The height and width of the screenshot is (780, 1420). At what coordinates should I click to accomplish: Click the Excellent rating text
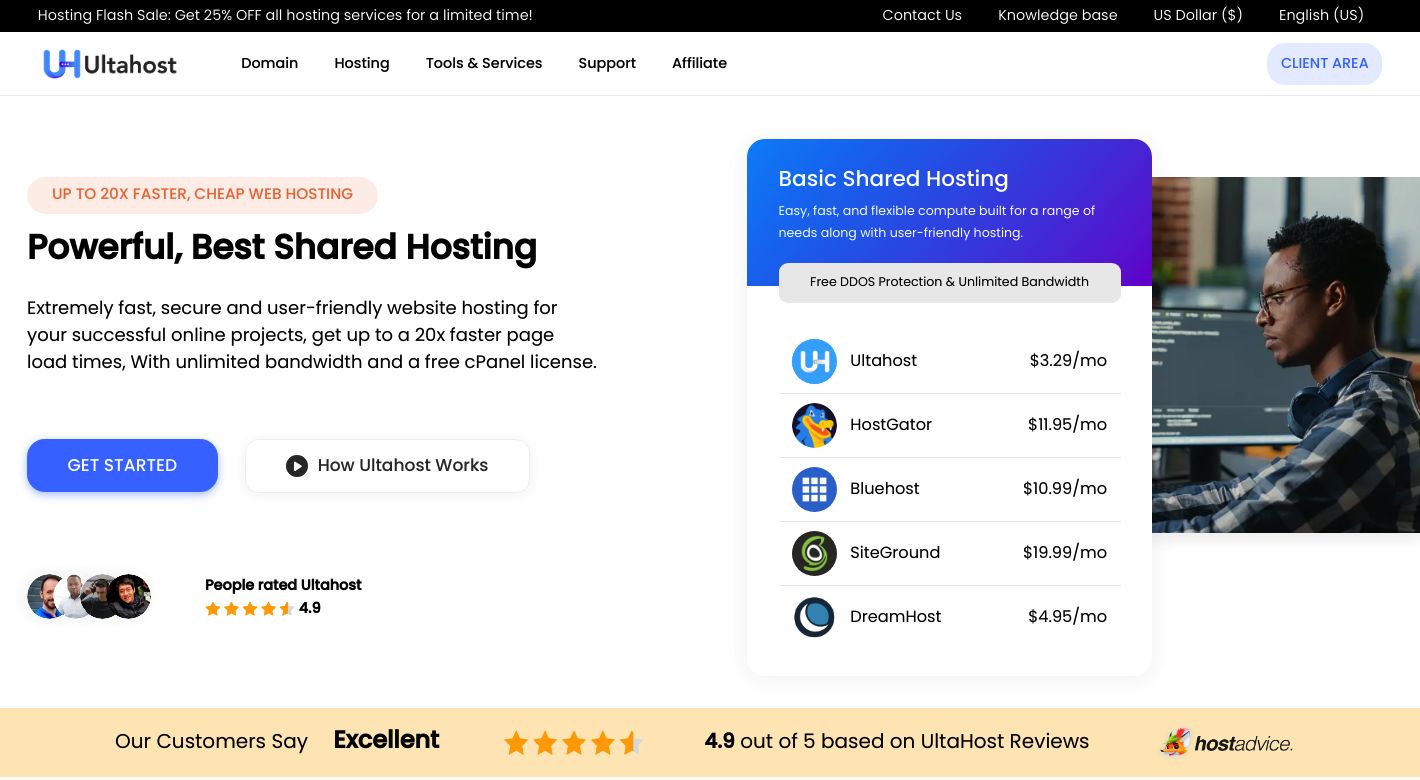(386, 740)
